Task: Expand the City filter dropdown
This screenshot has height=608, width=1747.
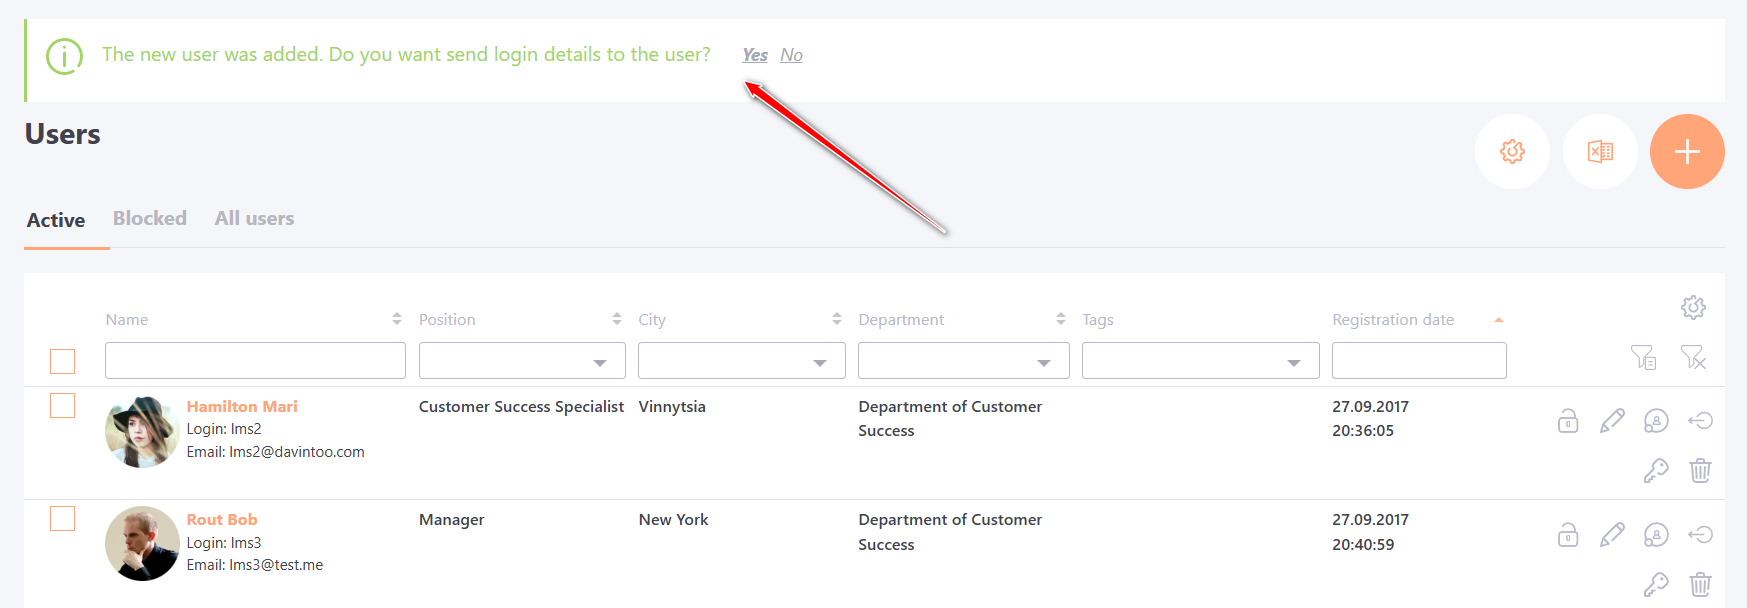Action: pos(742,361)
